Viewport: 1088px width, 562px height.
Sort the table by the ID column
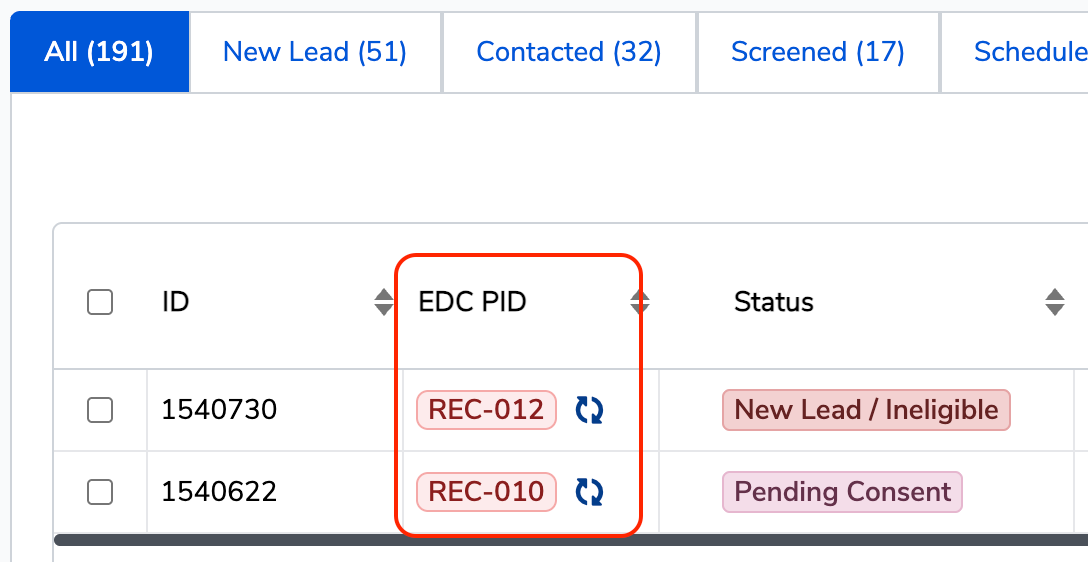384,302
